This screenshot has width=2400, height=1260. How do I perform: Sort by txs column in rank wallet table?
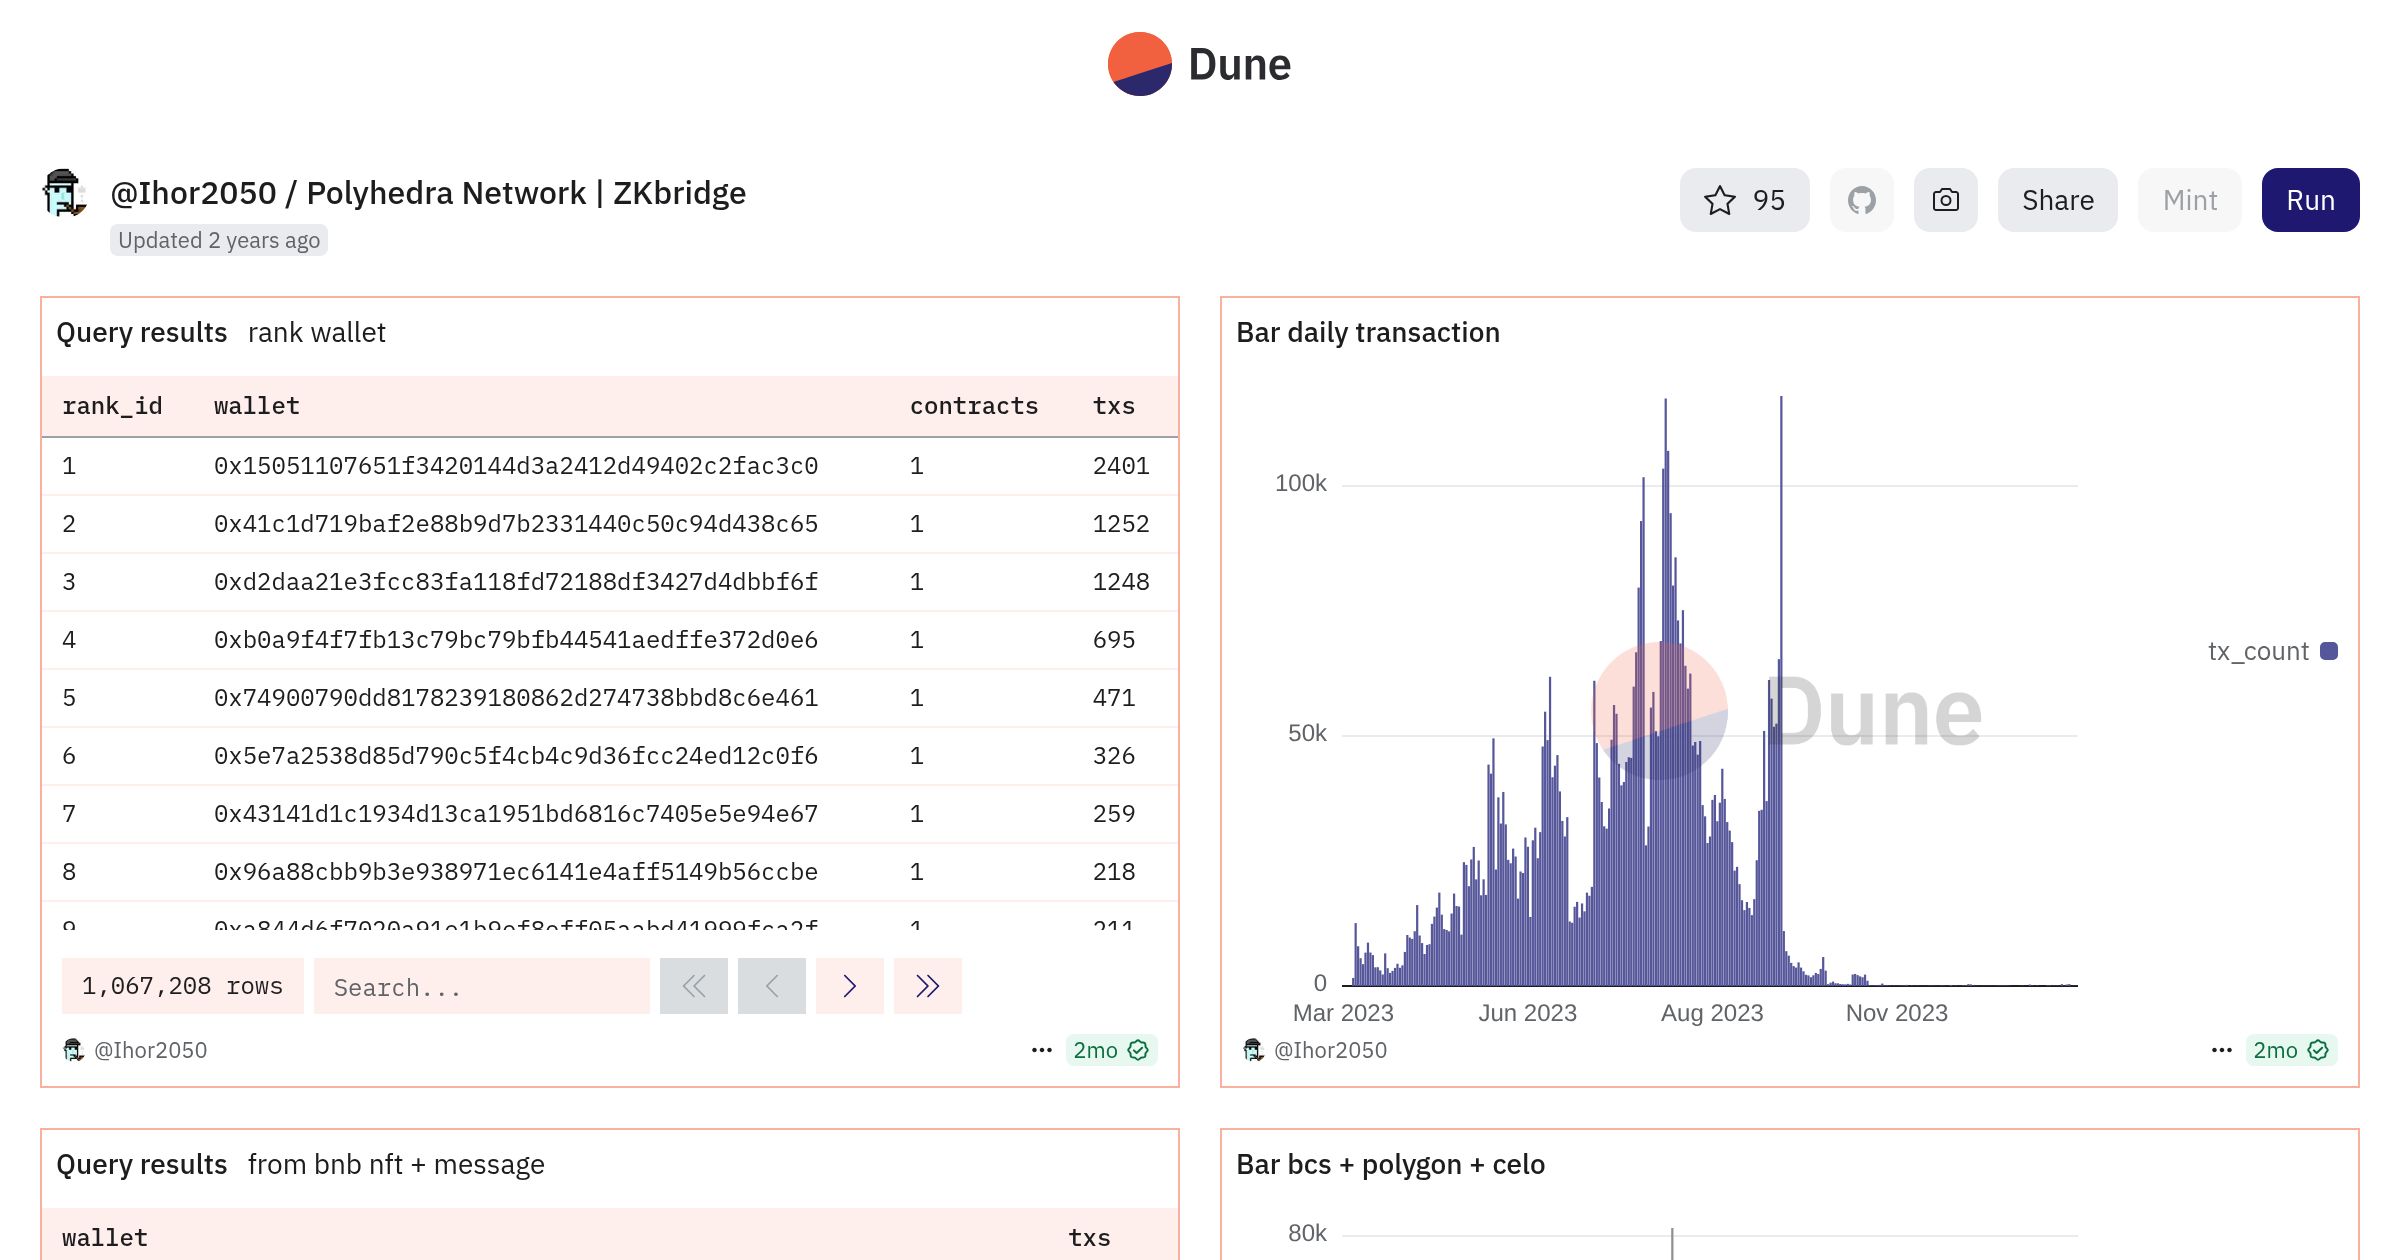pyautogui.click(x=1114, y=406)
